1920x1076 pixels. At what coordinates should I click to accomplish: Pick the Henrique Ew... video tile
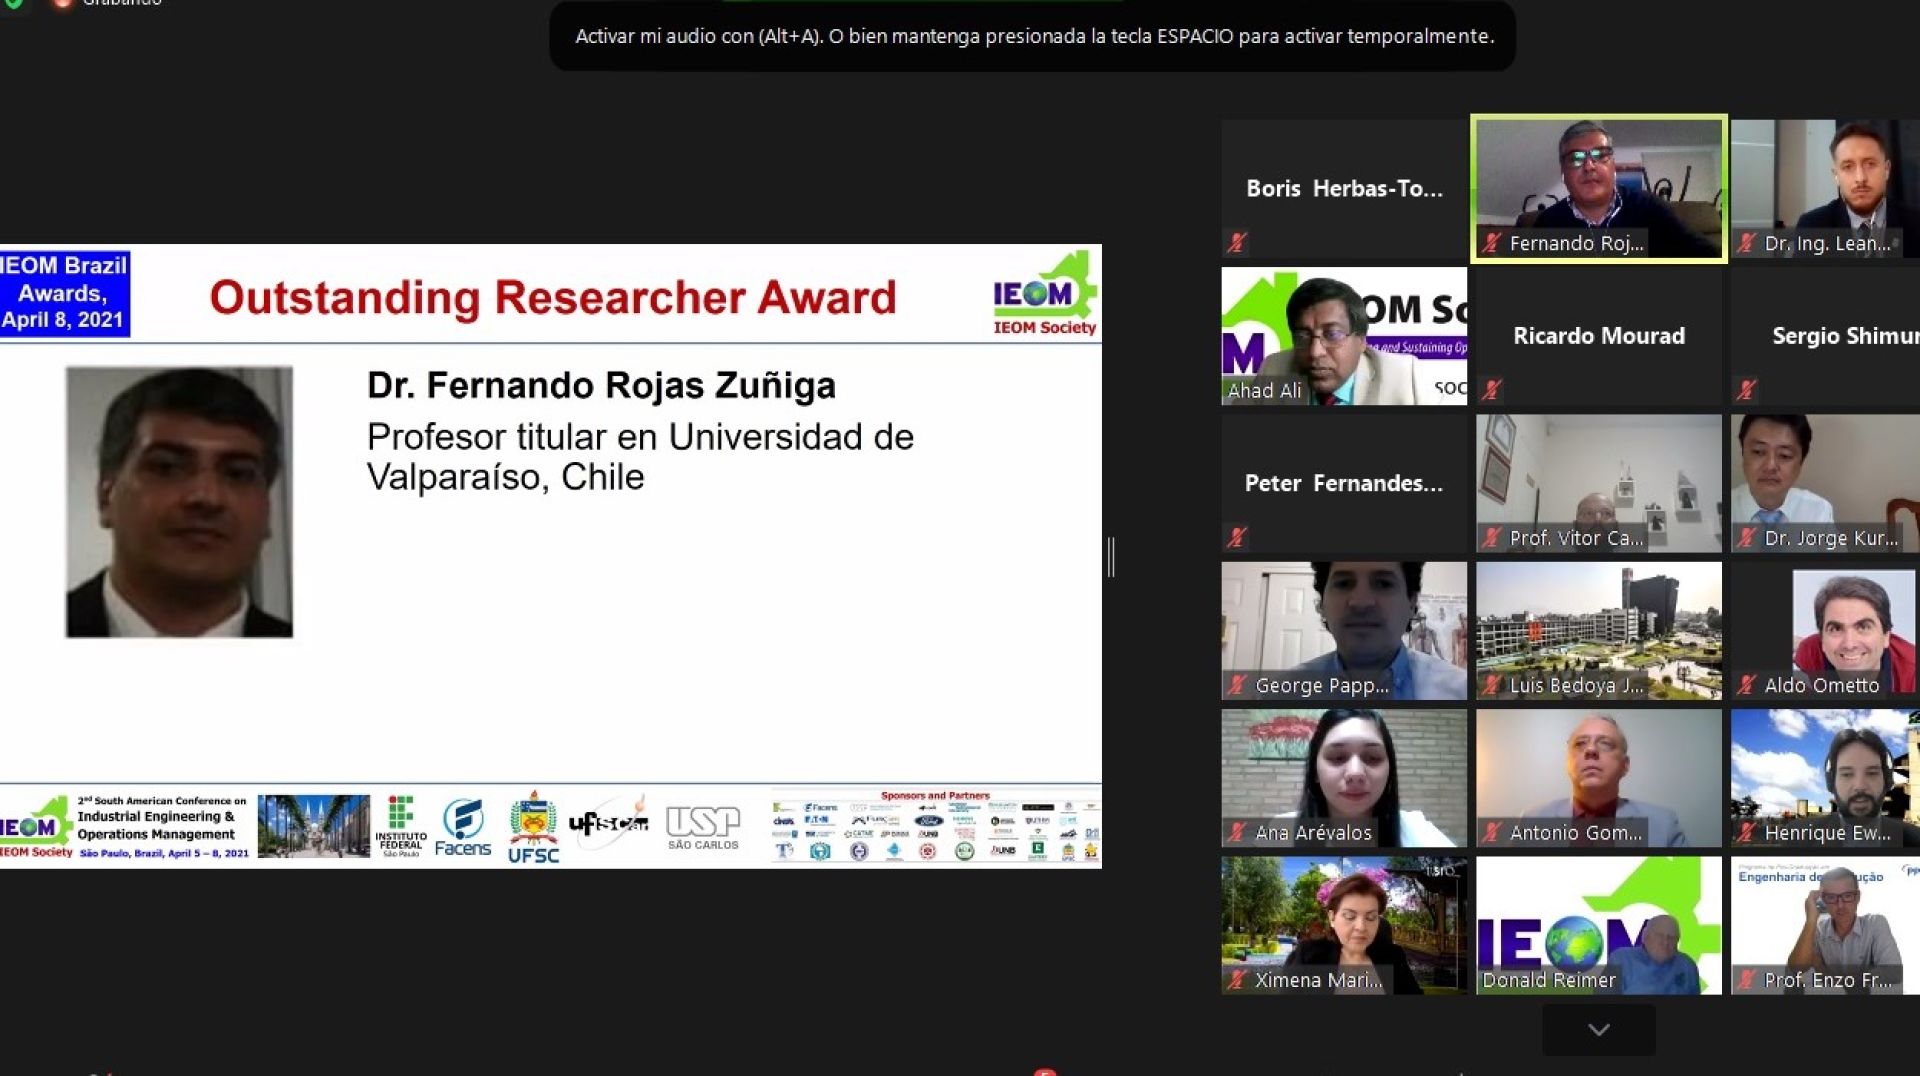(1824, 778)
